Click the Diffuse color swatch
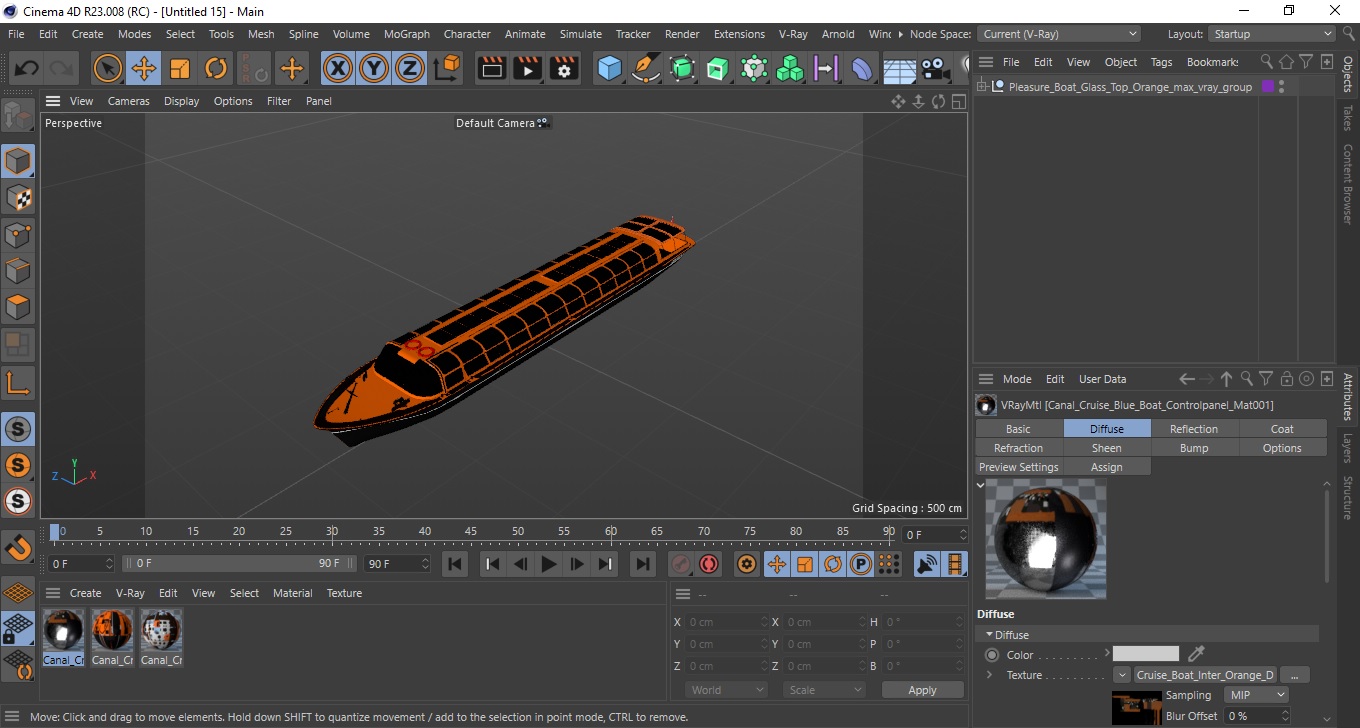Screen dimensions: 1360x728 1146,654
